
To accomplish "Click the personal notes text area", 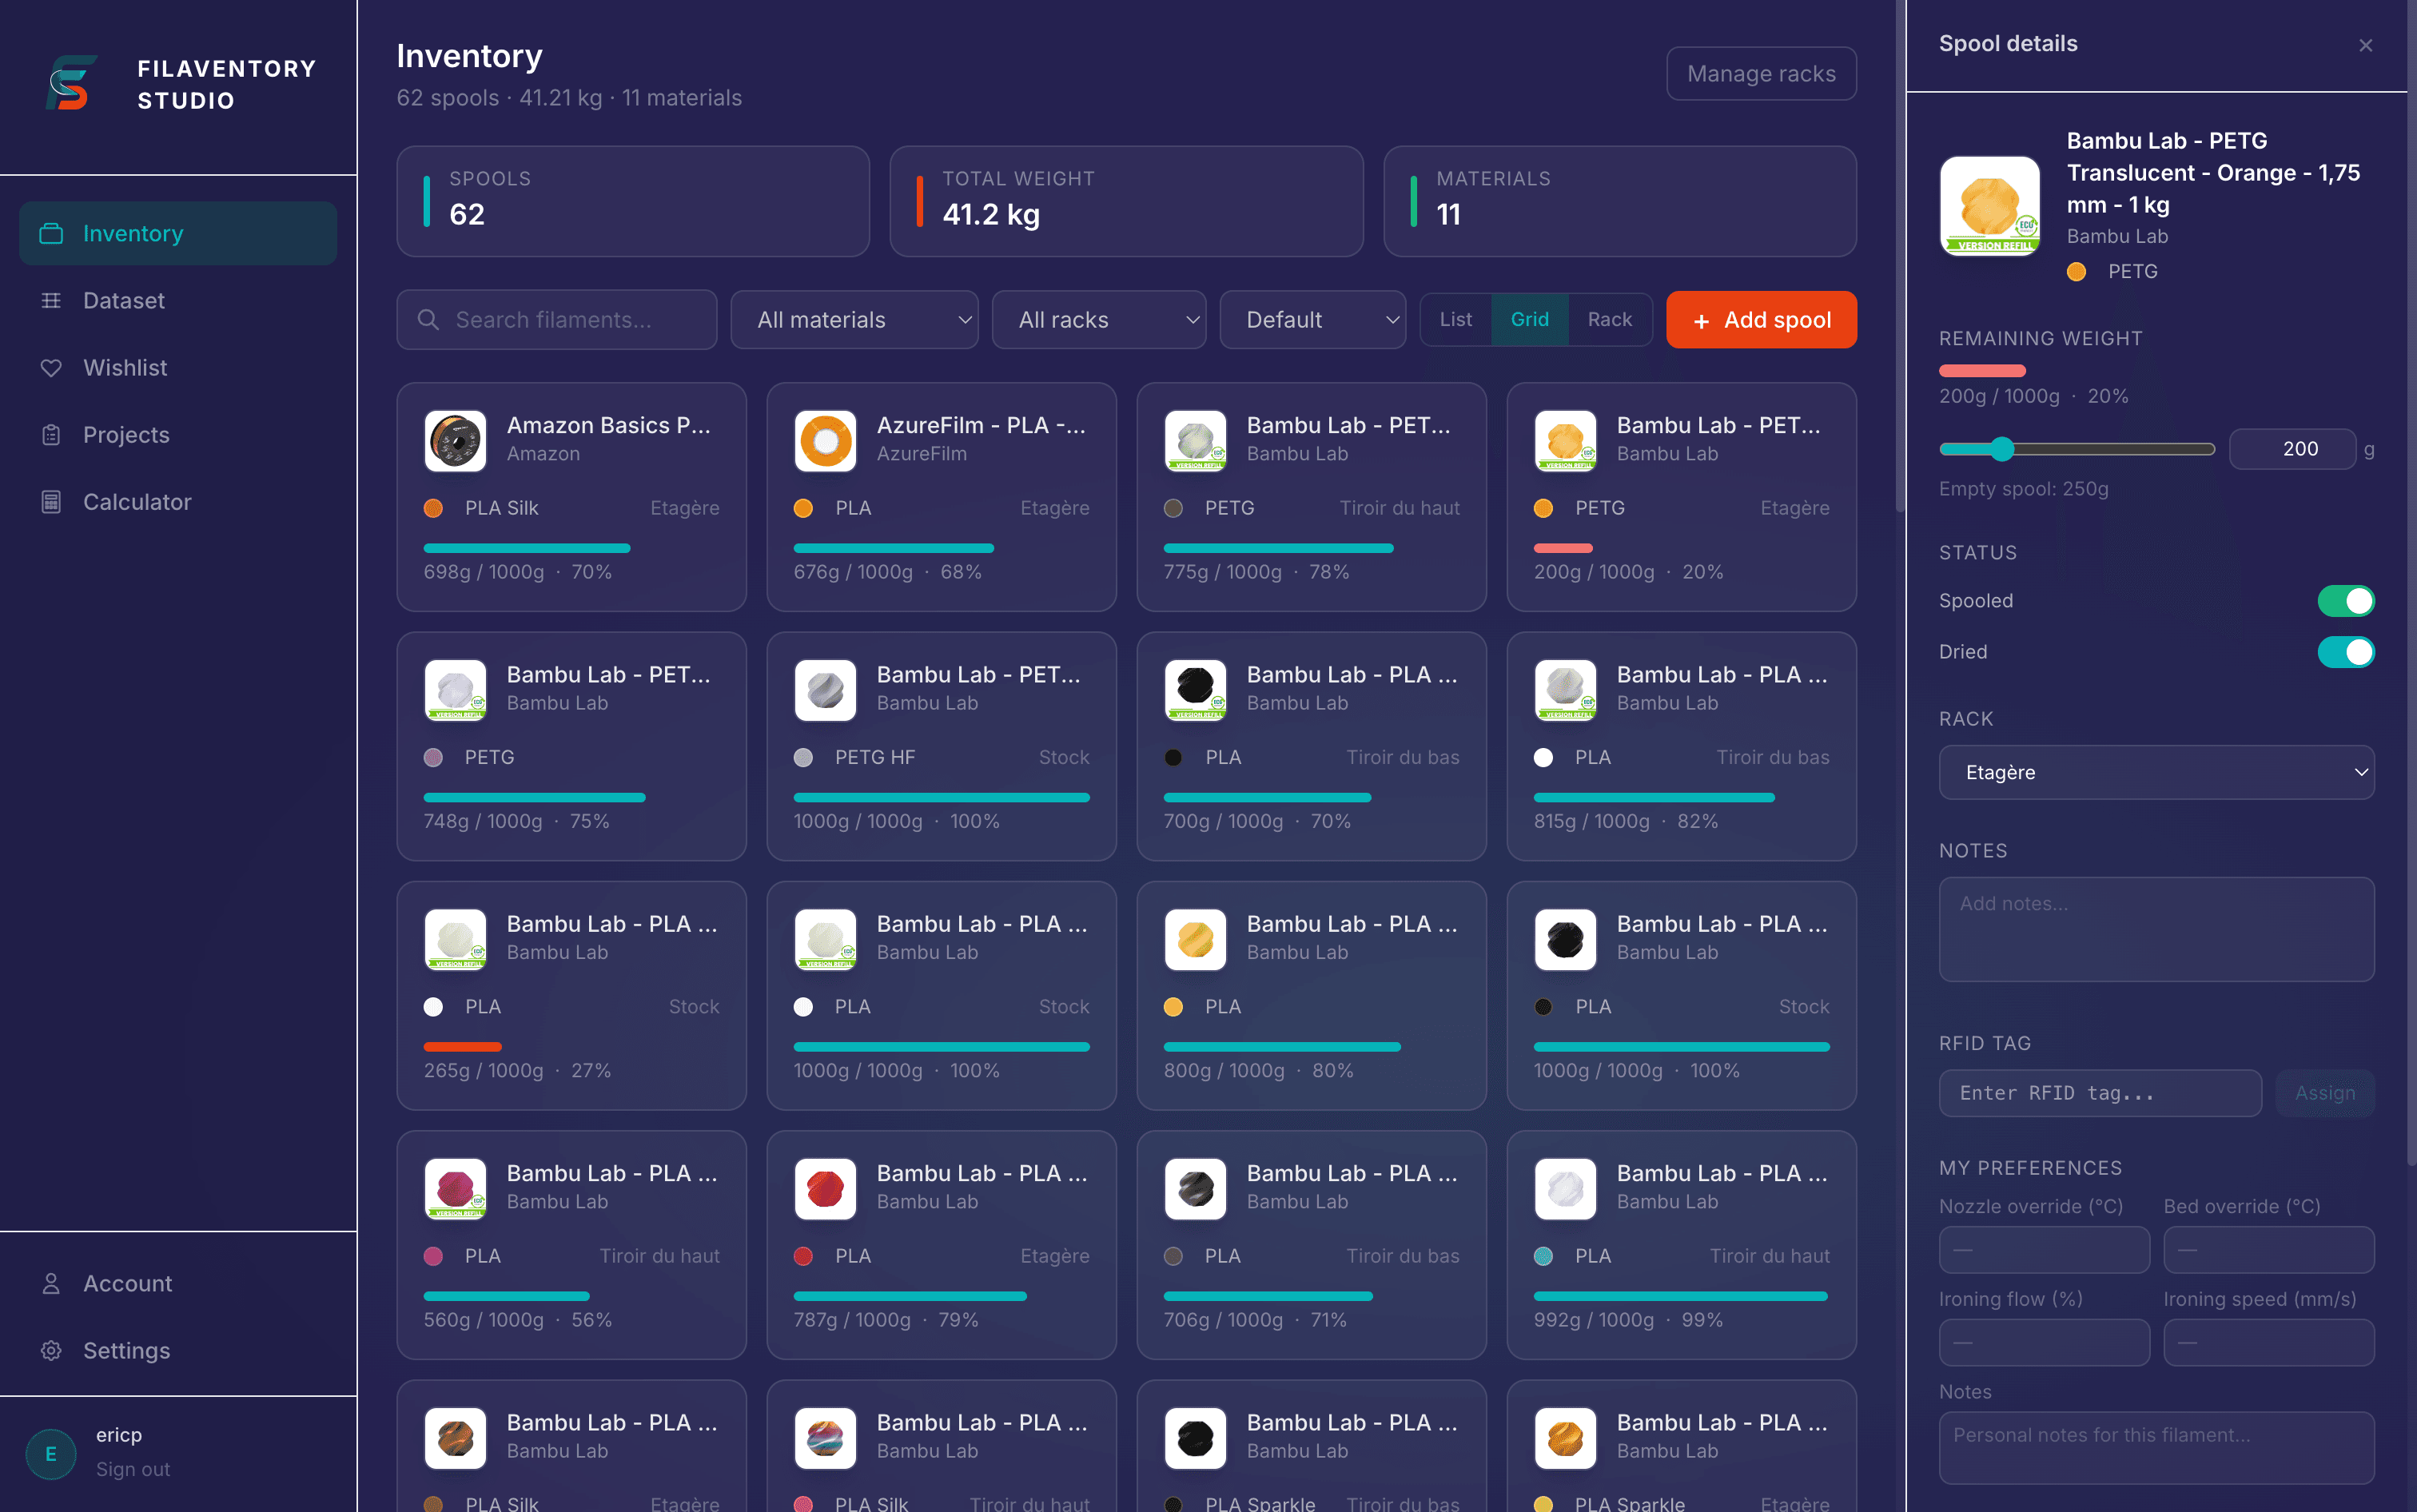I will pyautogui.click(x=2156, y=1447).
